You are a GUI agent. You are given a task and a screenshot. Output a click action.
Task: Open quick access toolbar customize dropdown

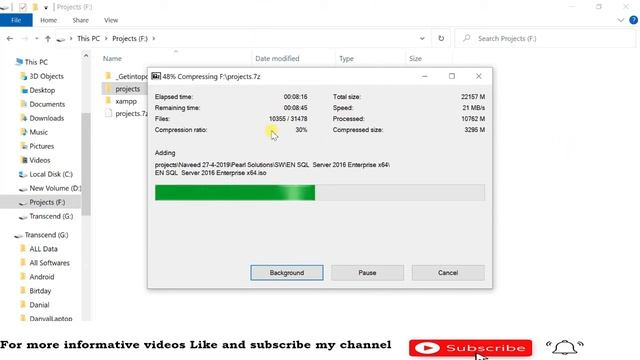[46, 7]
